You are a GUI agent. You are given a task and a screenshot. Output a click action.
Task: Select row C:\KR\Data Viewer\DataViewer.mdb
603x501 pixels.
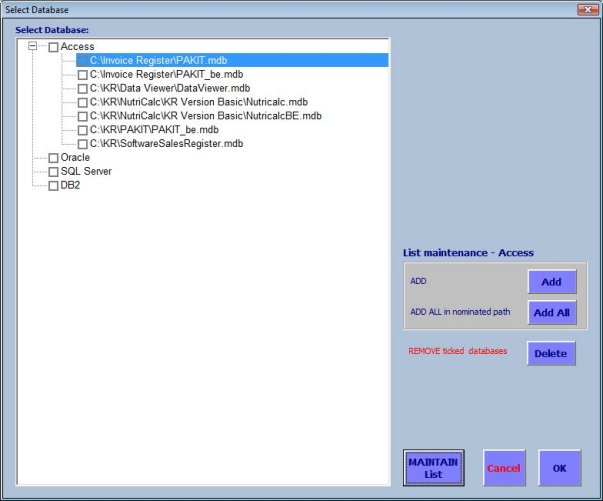tap(170, 88)
